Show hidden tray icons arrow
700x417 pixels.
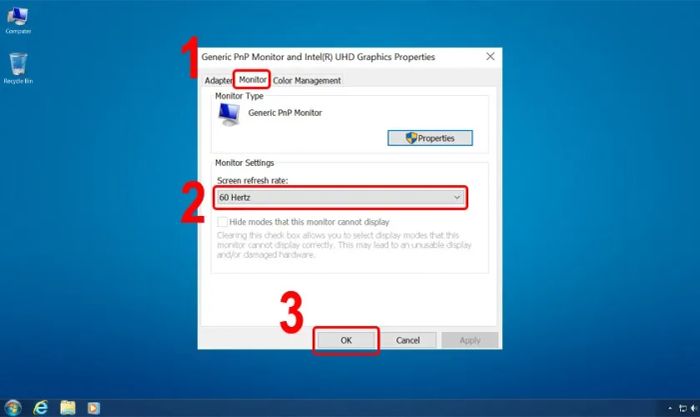pyautogui.click(x=670, y=408)
